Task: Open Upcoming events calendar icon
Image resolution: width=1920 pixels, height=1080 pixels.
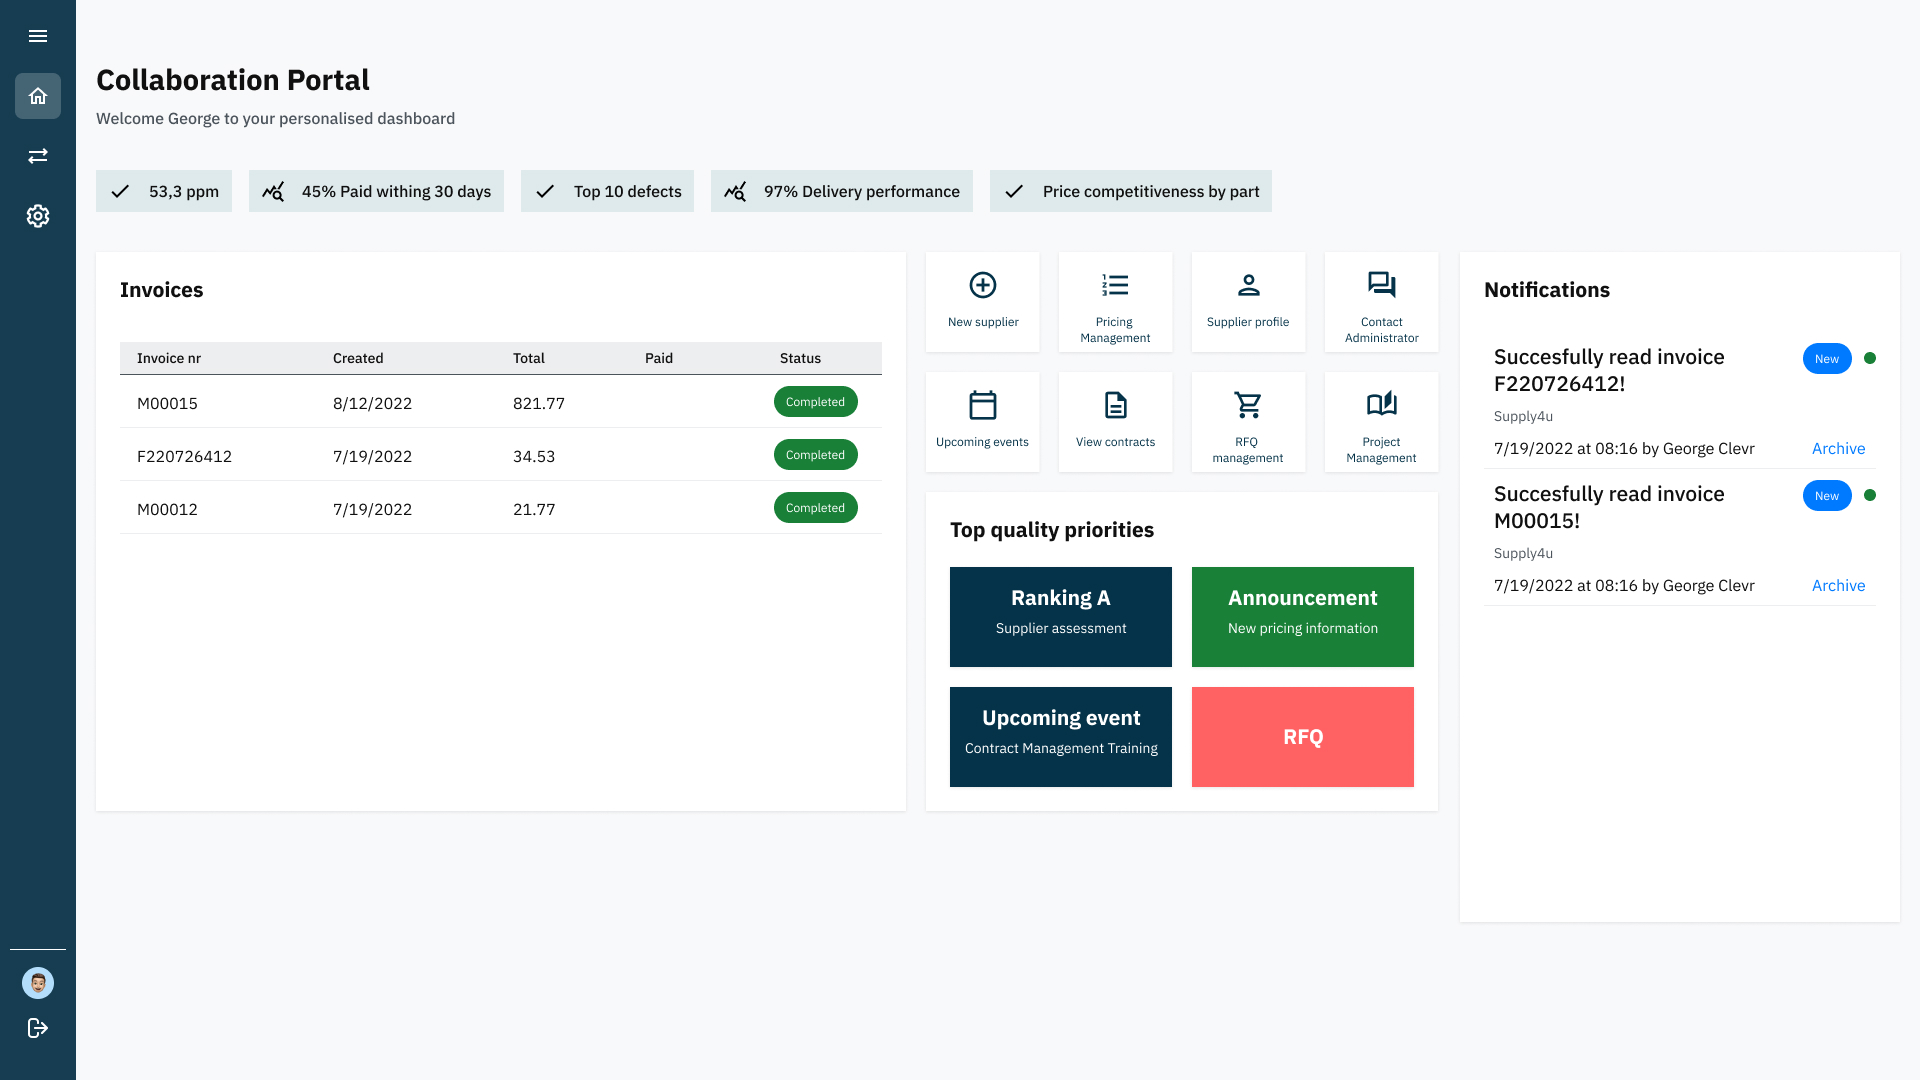Action: point(982,405)
